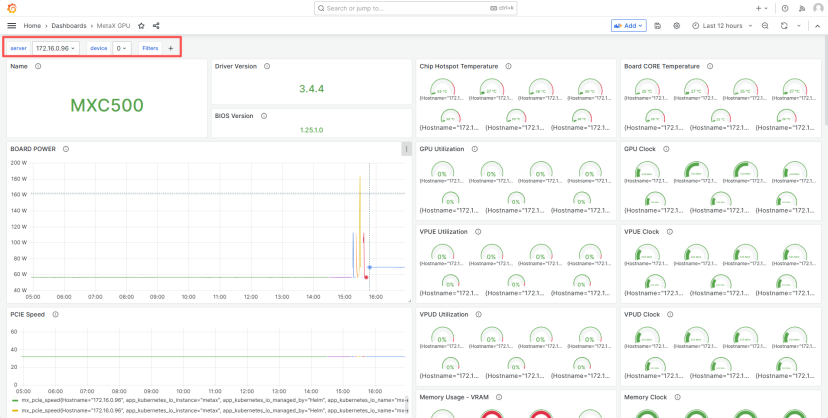Click the green mx_pcie_speed legend swatch
The width and height of the screenshot is (828, 418).
(x=15, y=401)
